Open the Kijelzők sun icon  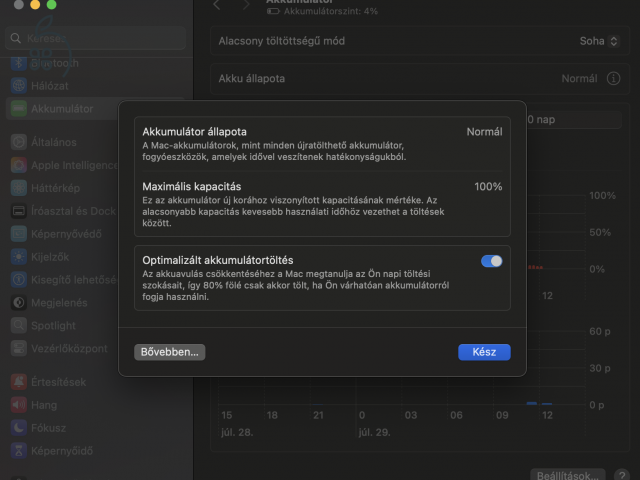pyautogui.click(x=19, y=257)
